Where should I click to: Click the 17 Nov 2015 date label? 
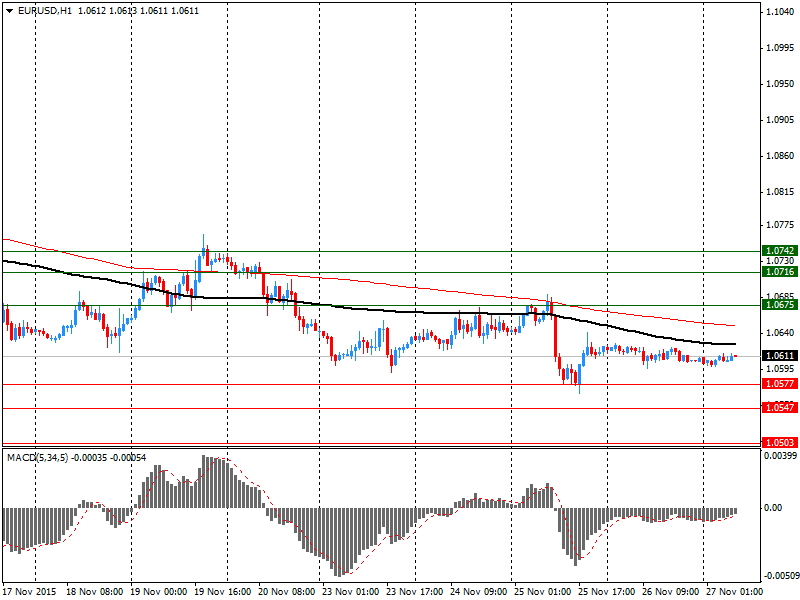pos(30,592)
